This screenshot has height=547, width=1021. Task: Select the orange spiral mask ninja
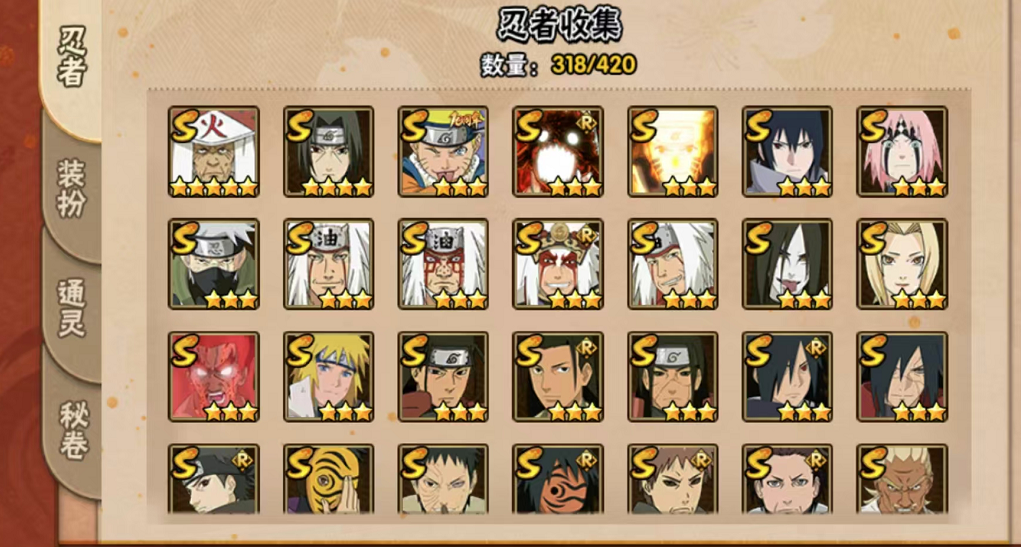click(328, 479)
